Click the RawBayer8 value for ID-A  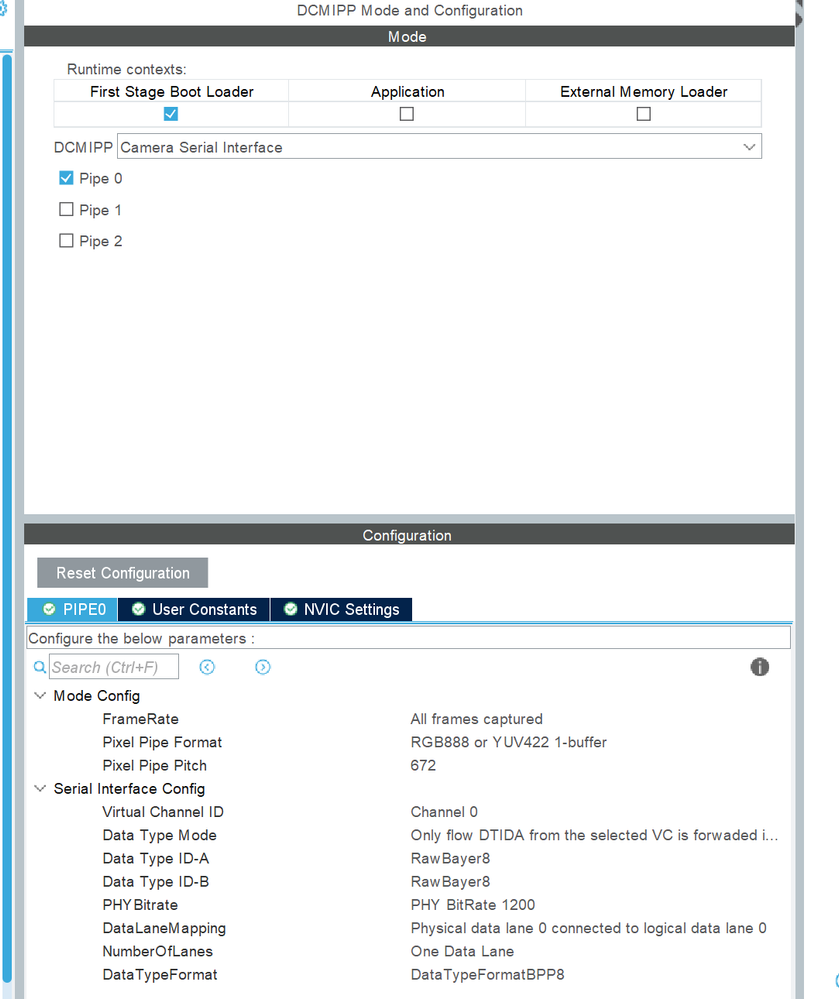click(450, 858)
